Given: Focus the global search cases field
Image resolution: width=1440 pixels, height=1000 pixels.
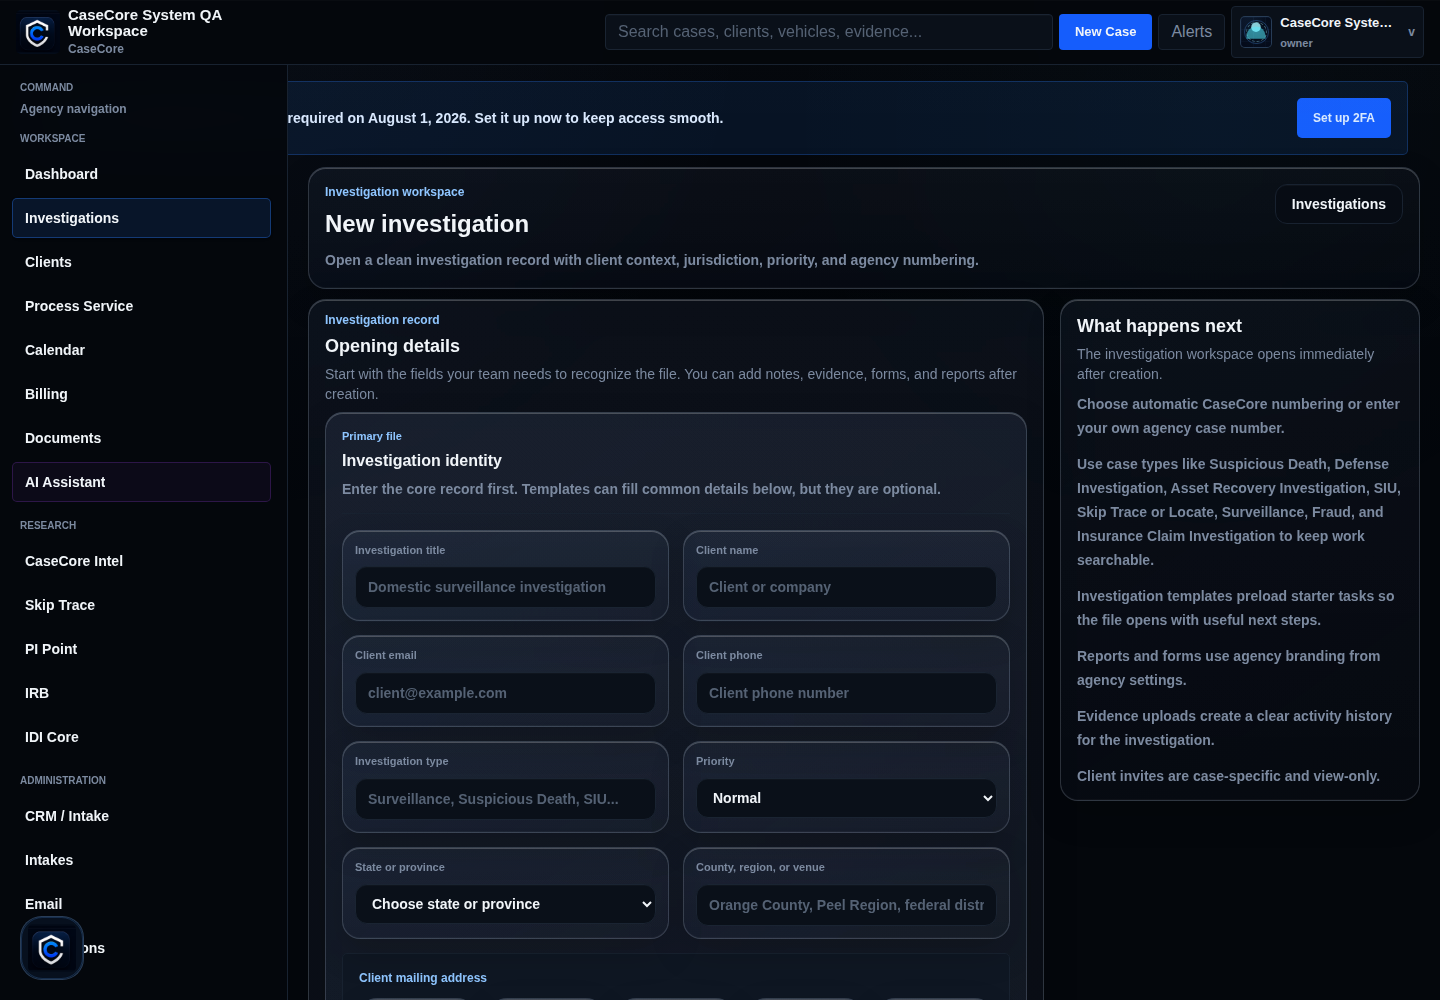Looking at the screenshot, I should pos(828,32).
